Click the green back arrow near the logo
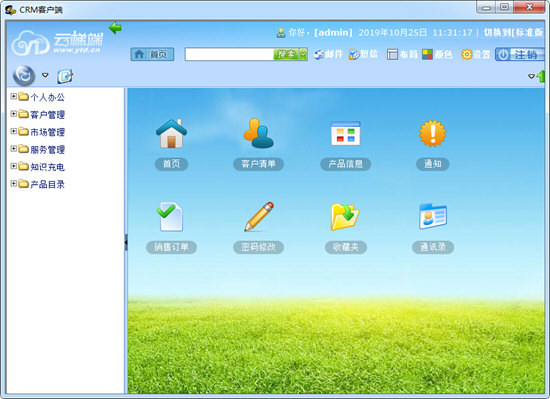This screenshot has width=550, height=399. tap(115, 28)
